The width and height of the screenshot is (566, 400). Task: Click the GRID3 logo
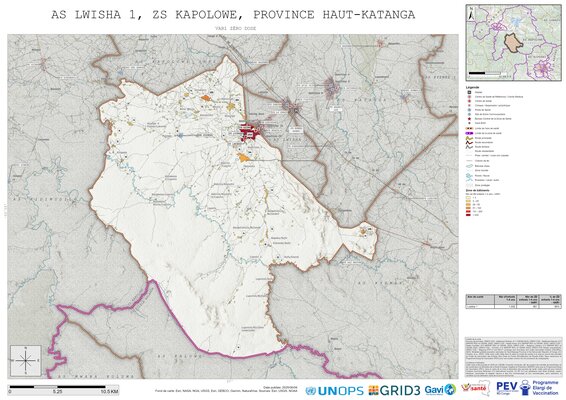tap(394, 390)
